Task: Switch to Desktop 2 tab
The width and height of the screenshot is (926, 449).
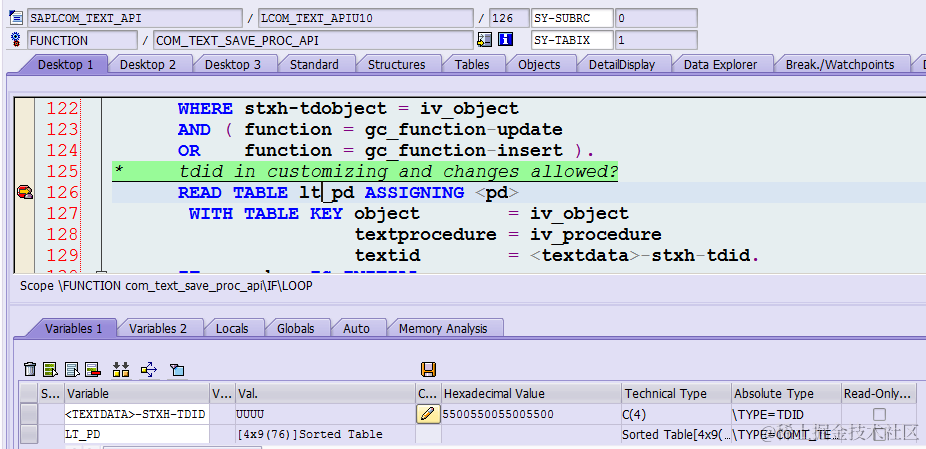Action: 148,64
